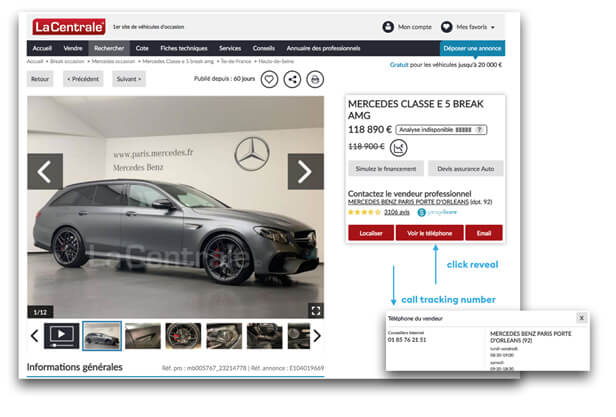Click the print icon
The width and height of the screenshot is (616, 417).
click(x=315, y=79)
